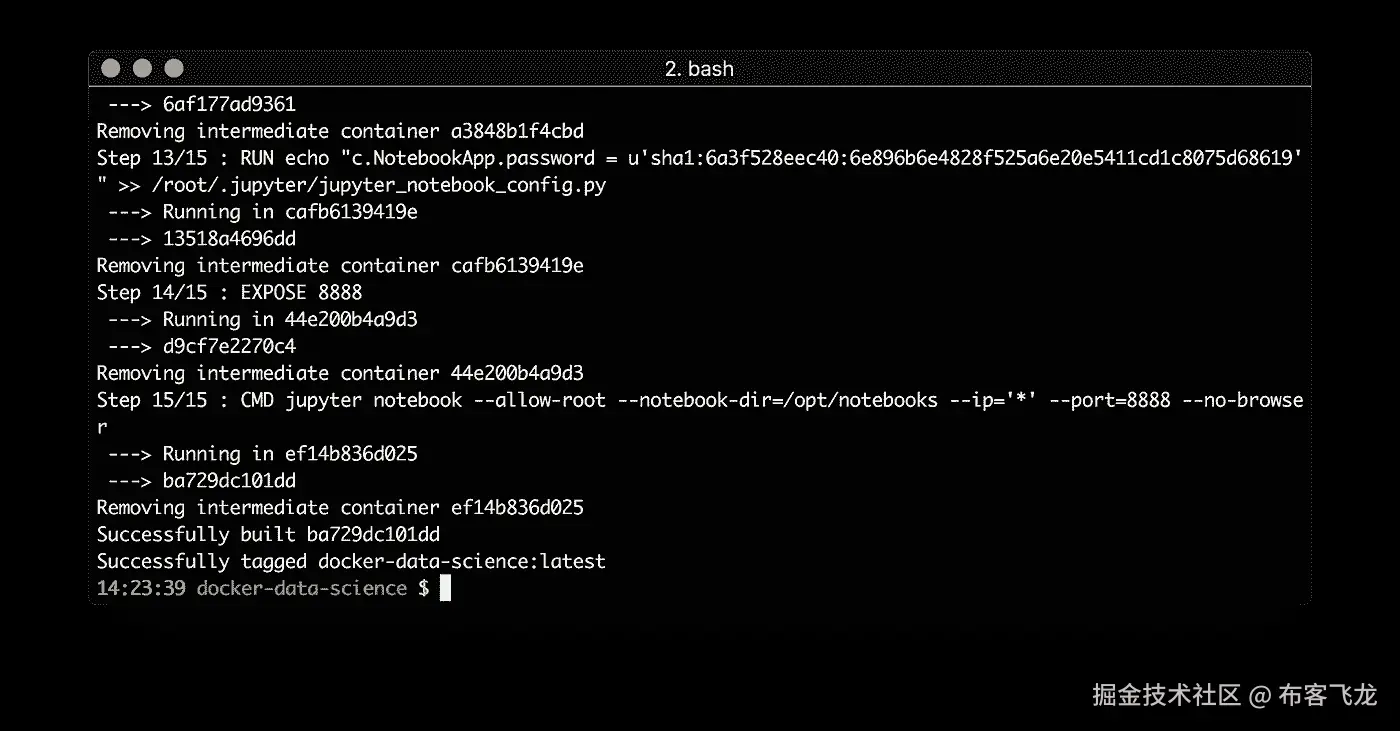This screenshot has width=1400, height=731.
Task: Click the d9cf7e2270c4 layer ID
Action: tap(229, 347)
